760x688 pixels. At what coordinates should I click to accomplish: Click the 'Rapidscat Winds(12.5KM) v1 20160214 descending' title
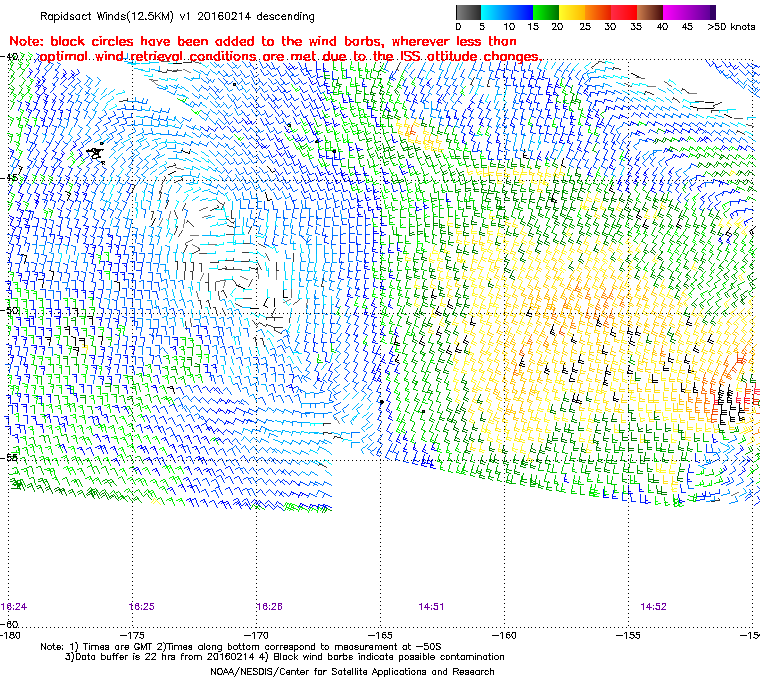pyautogui.click(x=177, y=16)
